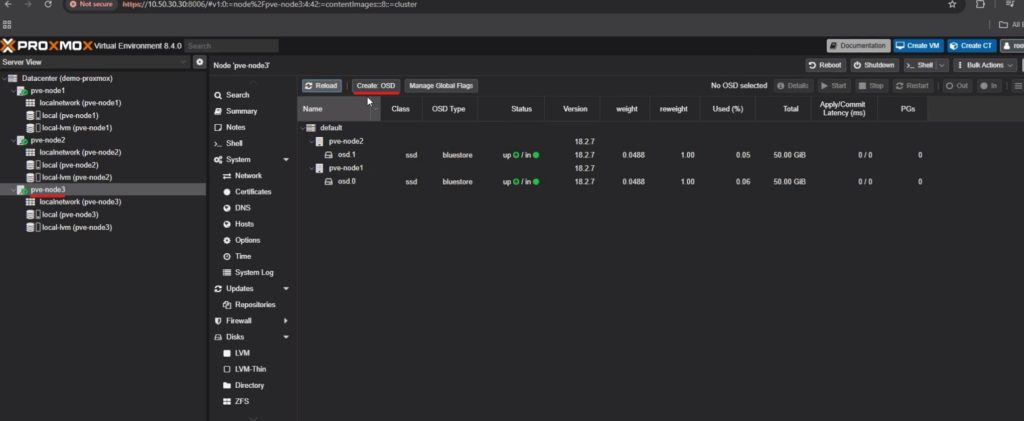Reboot the pve-node3 node
Screen dimensions: 1024x421
pyautogui.click(x=825, y=65)
